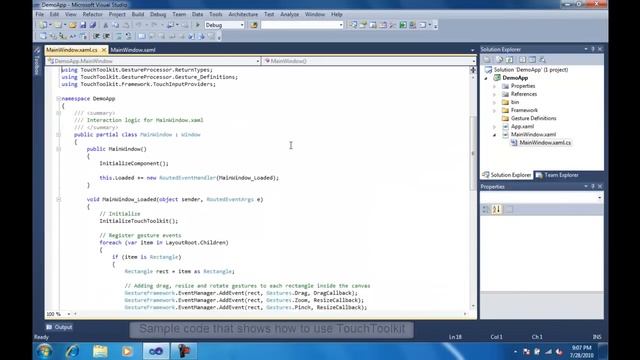
Task: Close the MainWindow.xaml.cs tab
Action: click(104, 50)
